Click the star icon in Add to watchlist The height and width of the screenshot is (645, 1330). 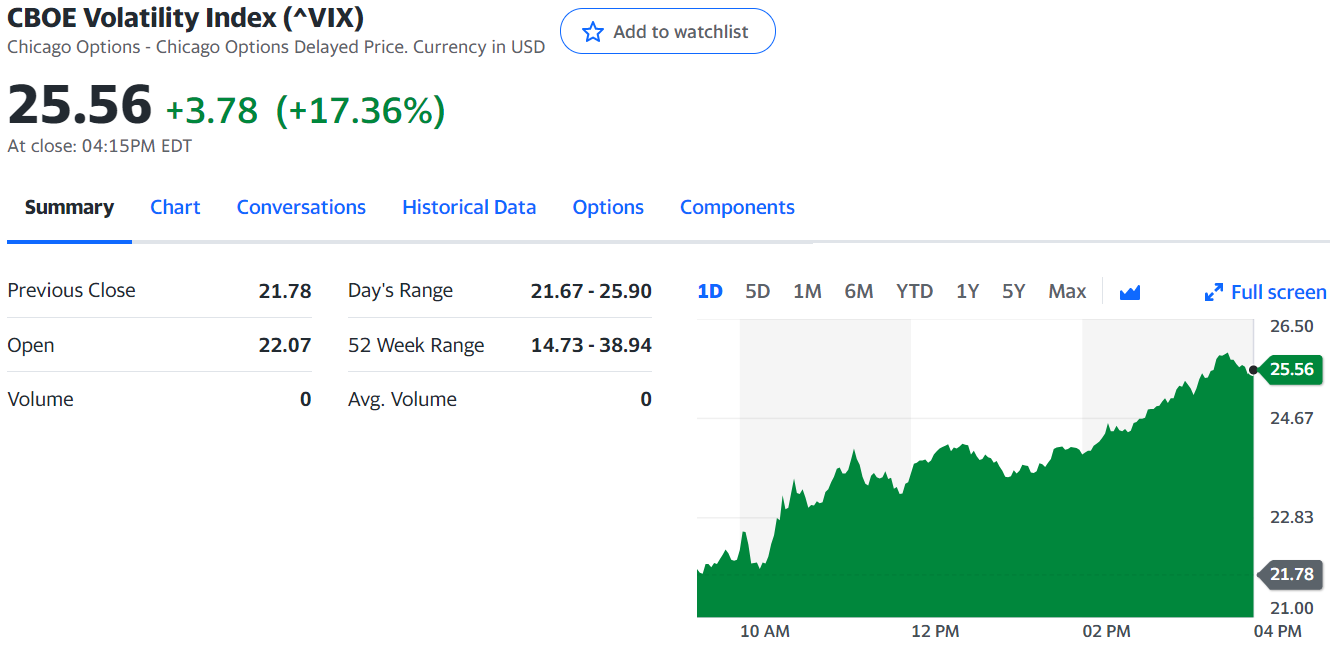(x=593, y=32)
